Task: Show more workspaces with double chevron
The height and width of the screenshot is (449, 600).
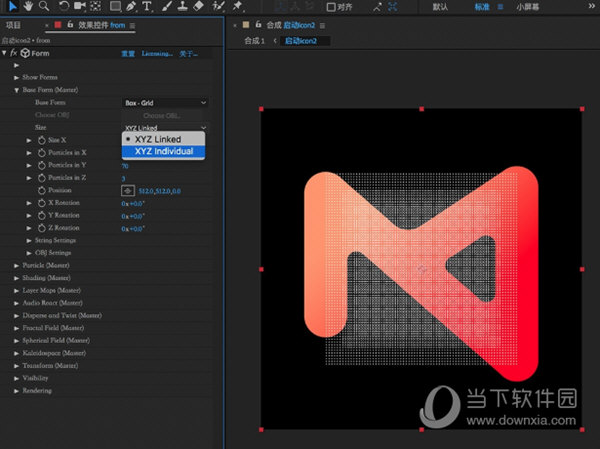Action: pyautogui.click(x=592, y=6)
